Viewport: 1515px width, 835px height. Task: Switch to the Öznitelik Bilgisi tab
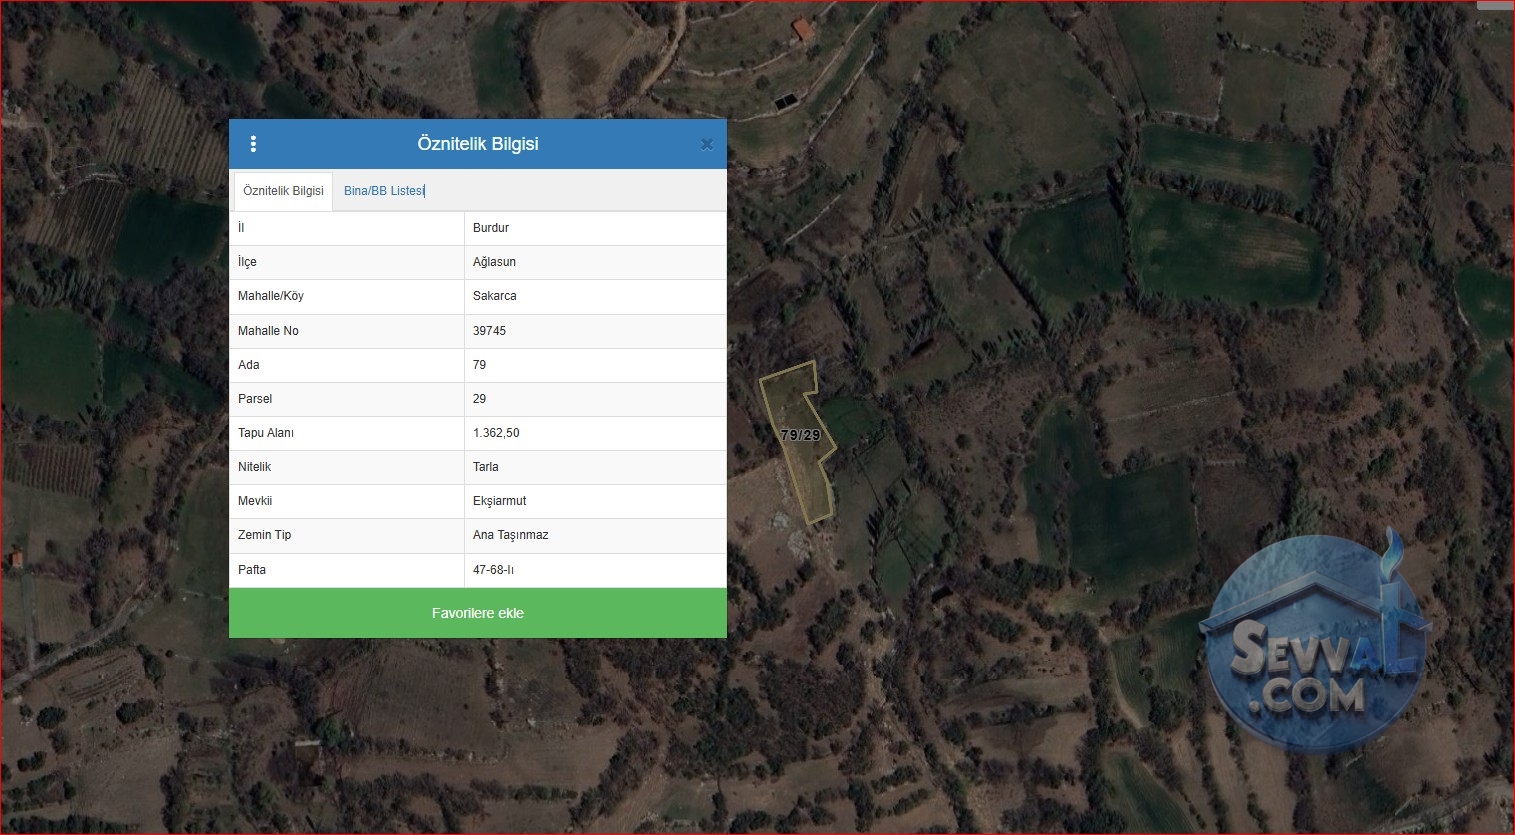click(283, 191)
